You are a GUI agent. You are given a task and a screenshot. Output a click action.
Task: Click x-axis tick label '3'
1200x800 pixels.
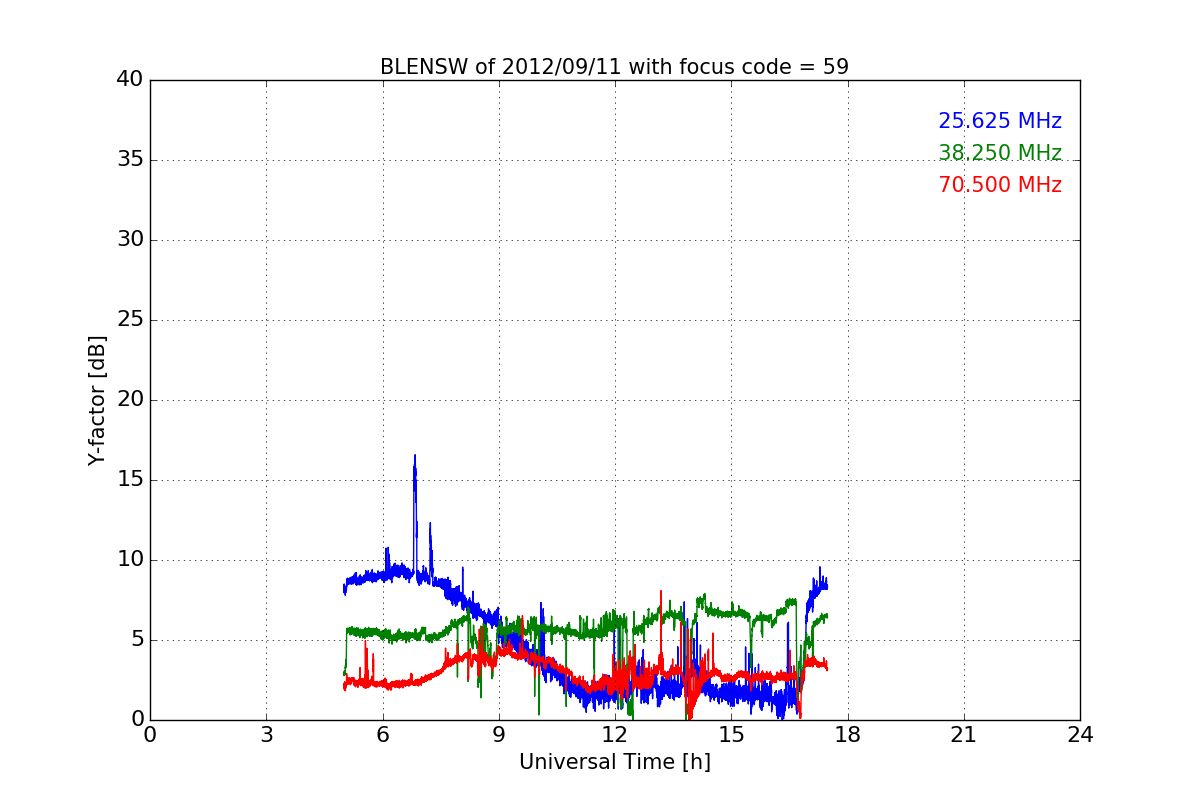pyautogui.click(x=266, y=735)
